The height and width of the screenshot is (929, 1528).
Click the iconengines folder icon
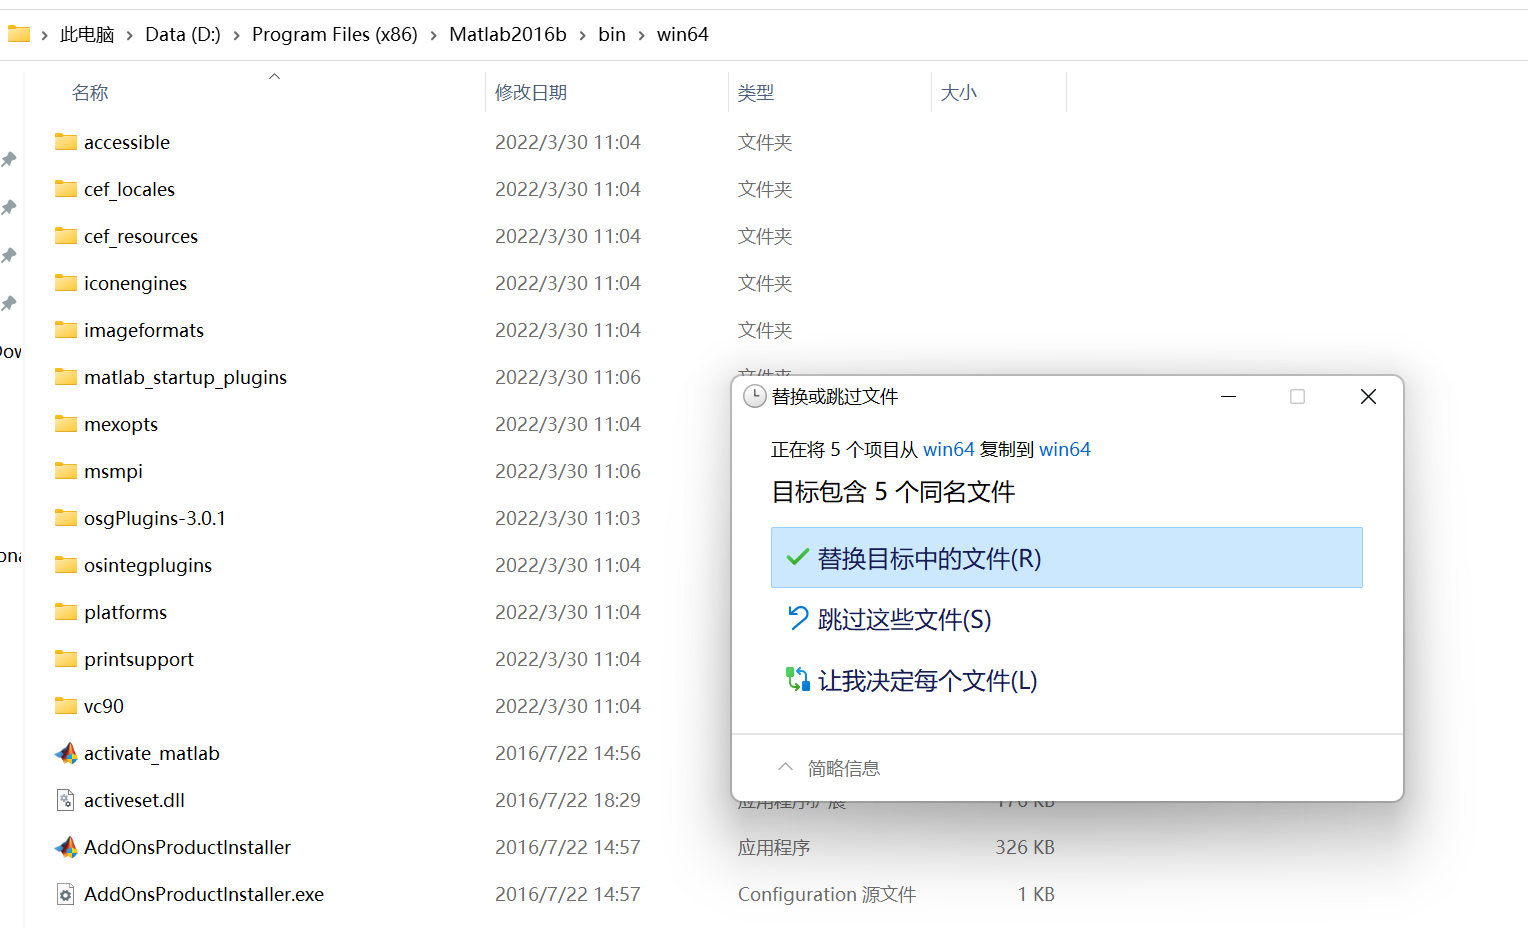66,283
